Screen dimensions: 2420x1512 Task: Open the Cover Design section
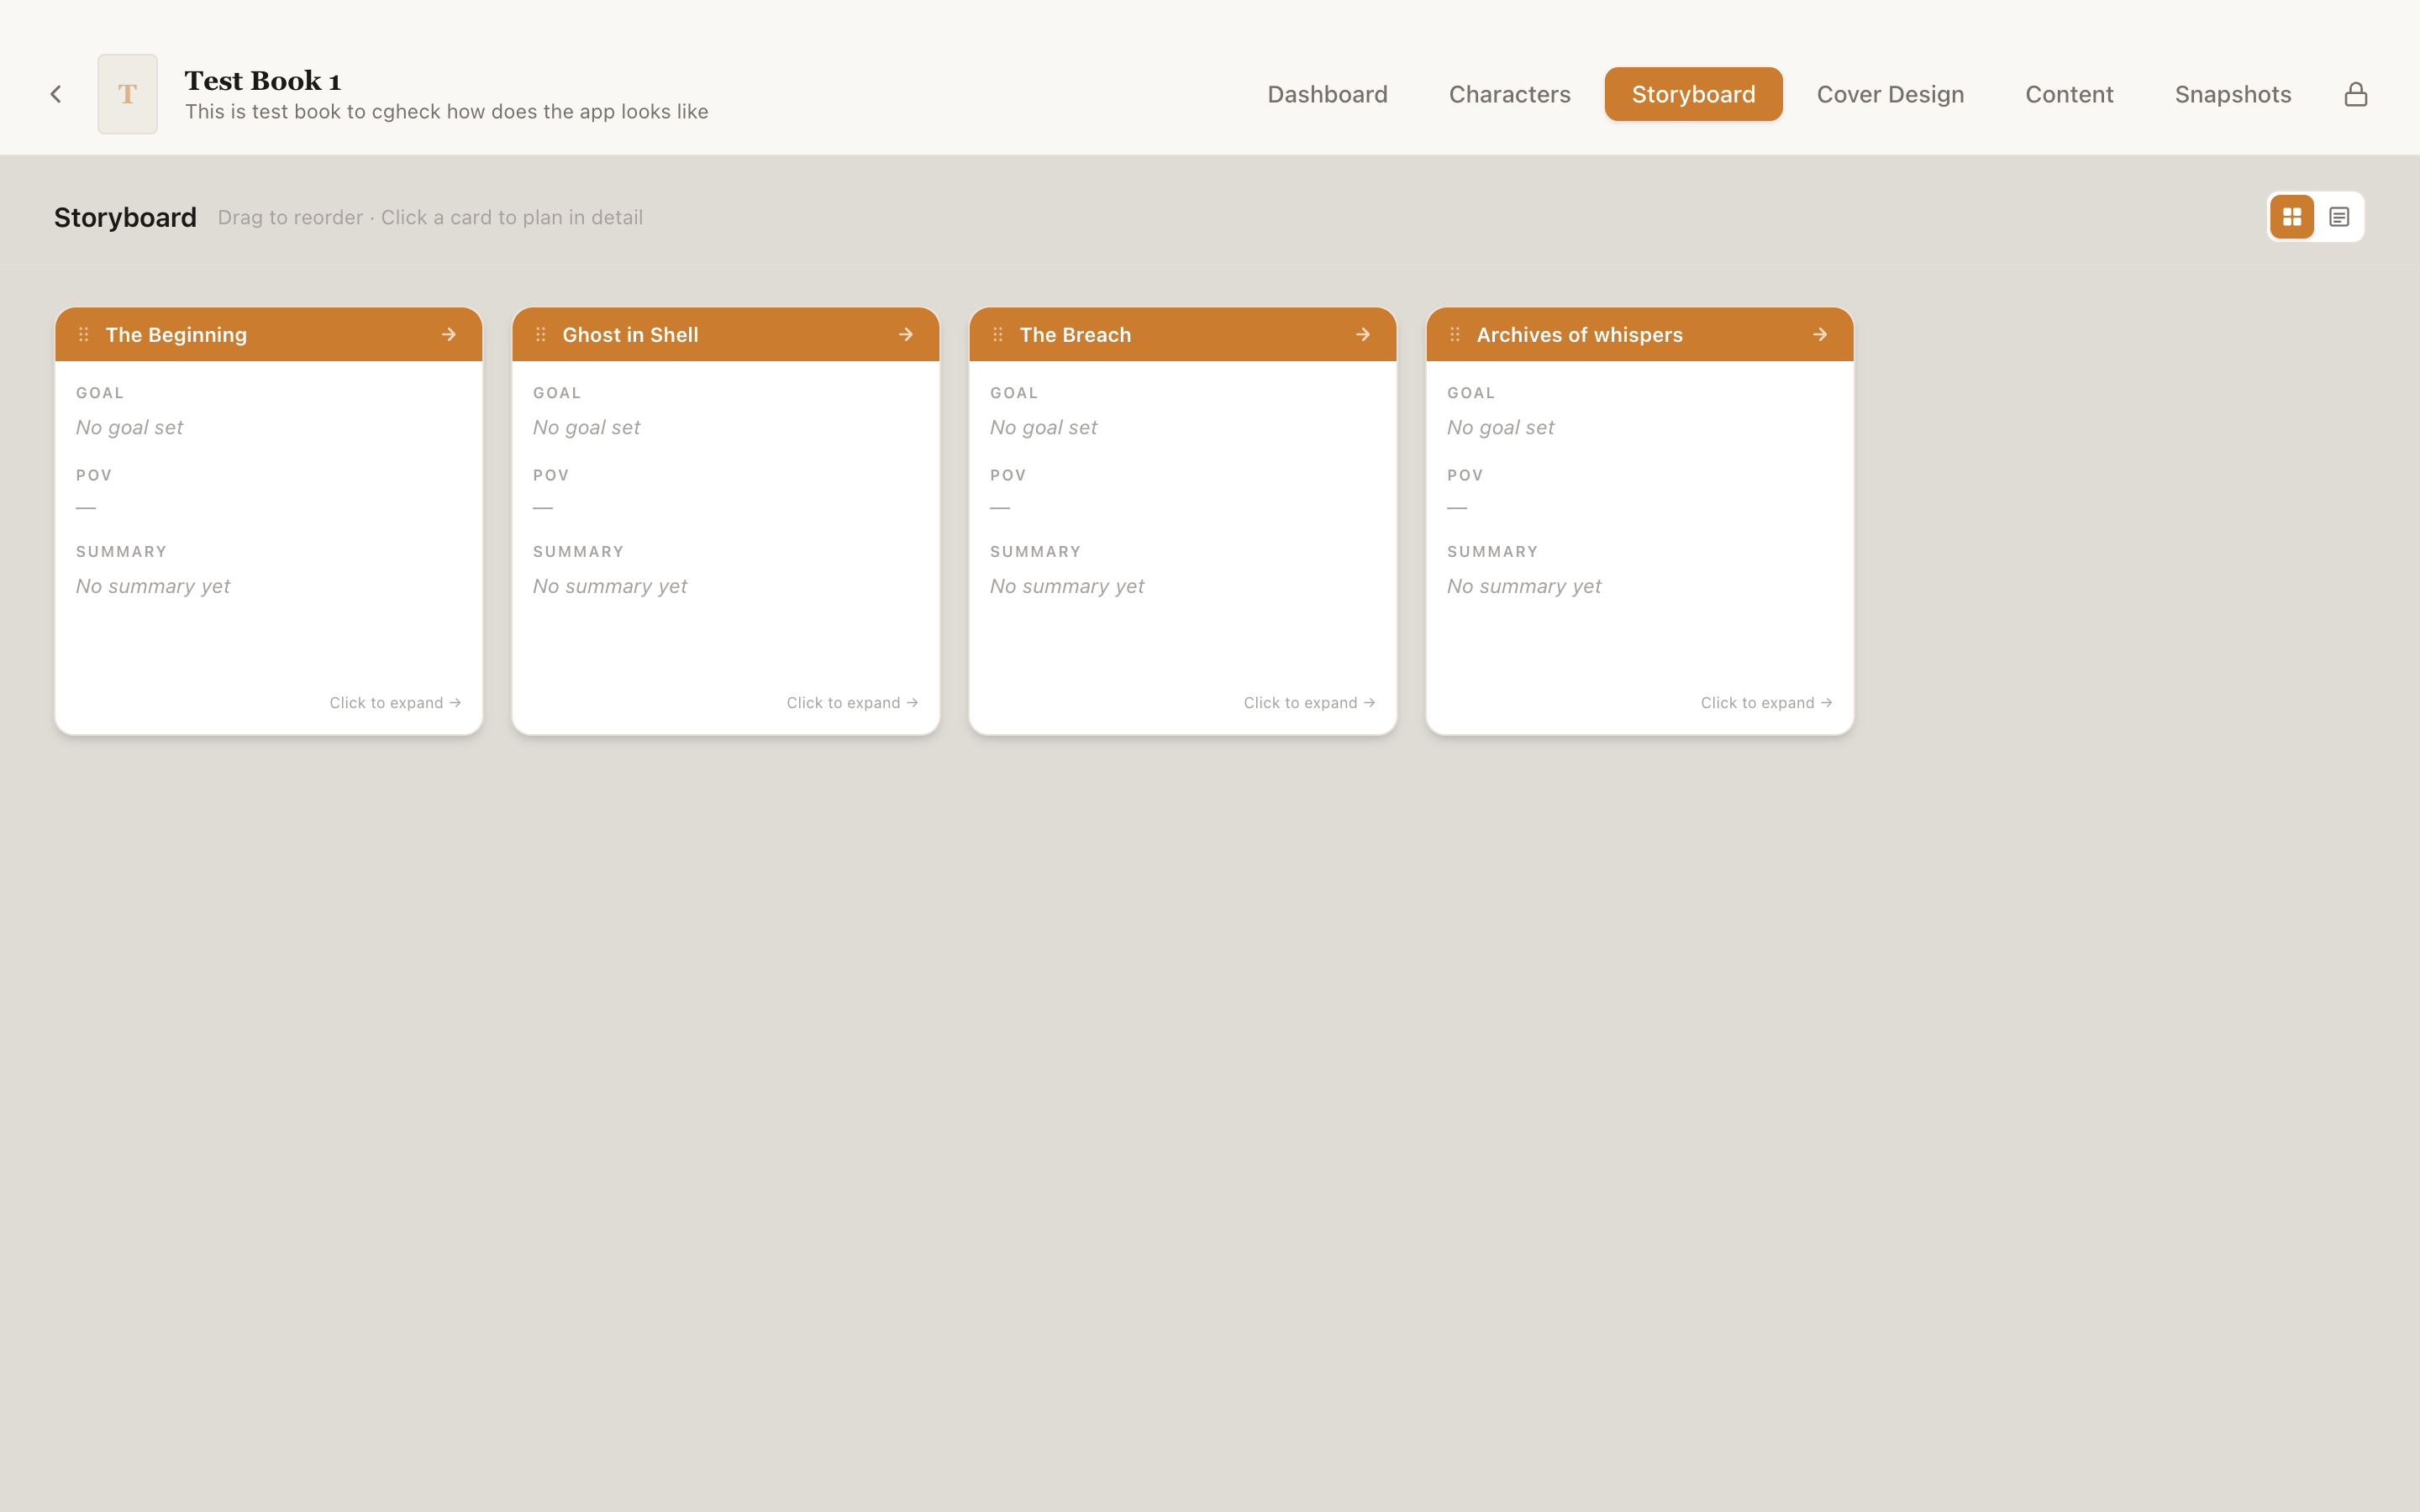click(1890, 93)
